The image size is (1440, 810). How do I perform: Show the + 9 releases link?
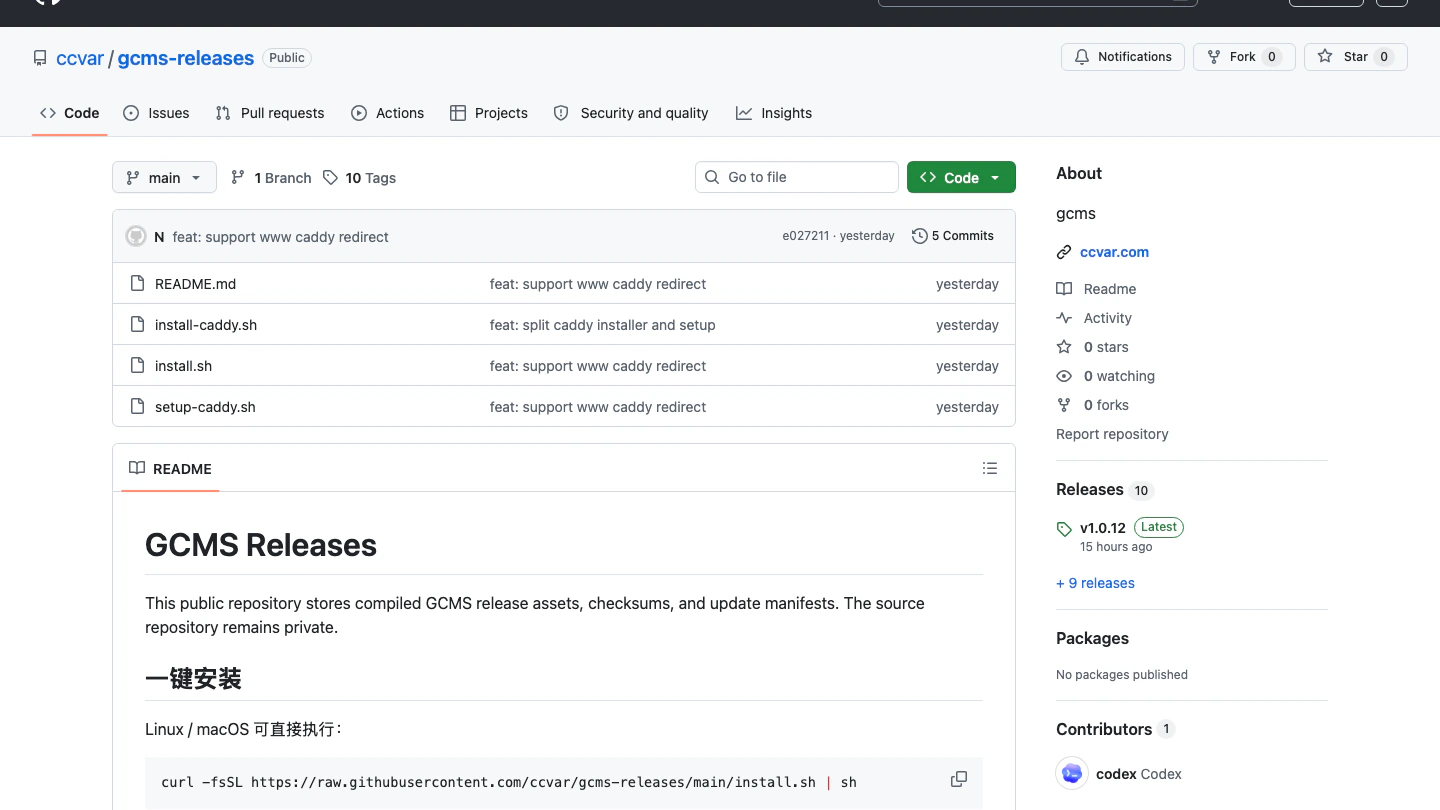click(x=1095, y=583)
